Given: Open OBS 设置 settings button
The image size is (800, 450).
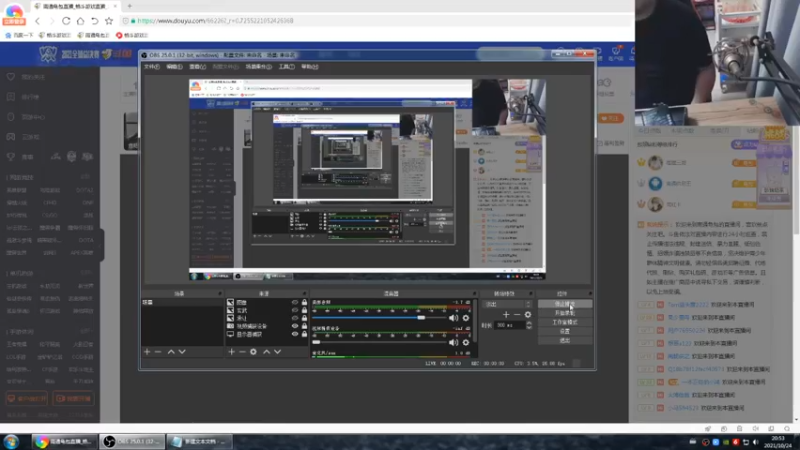Looking at the screenshot, I should pyautogui.click(x=565, y=332).
